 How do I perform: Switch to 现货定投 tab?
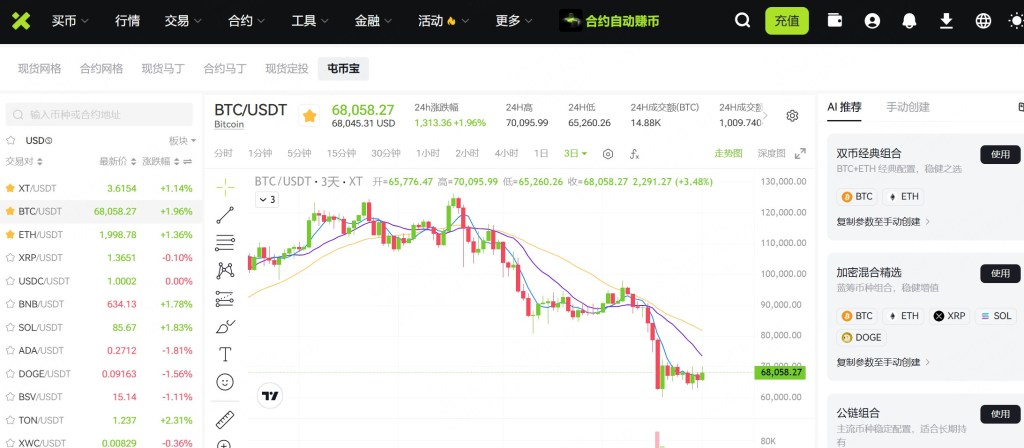tap(287, 69)
